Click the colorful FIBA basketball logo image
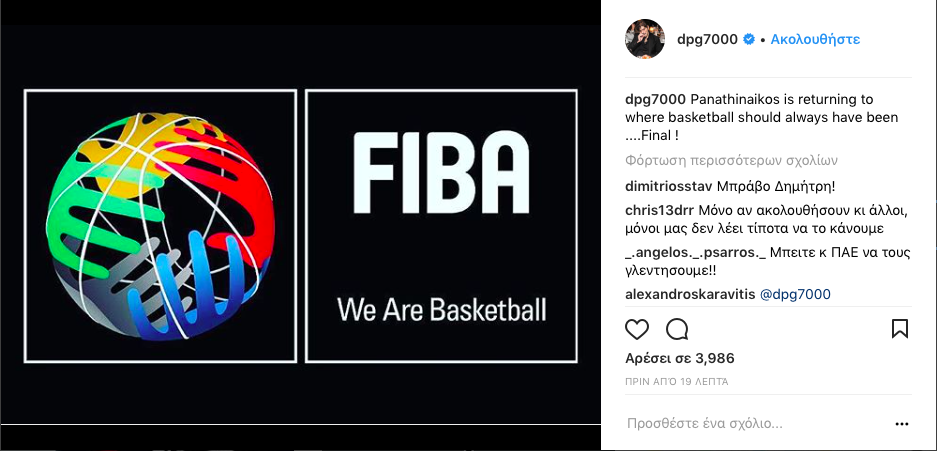The image size is (937, 451). pyautogui.click(x=160, y=226)
